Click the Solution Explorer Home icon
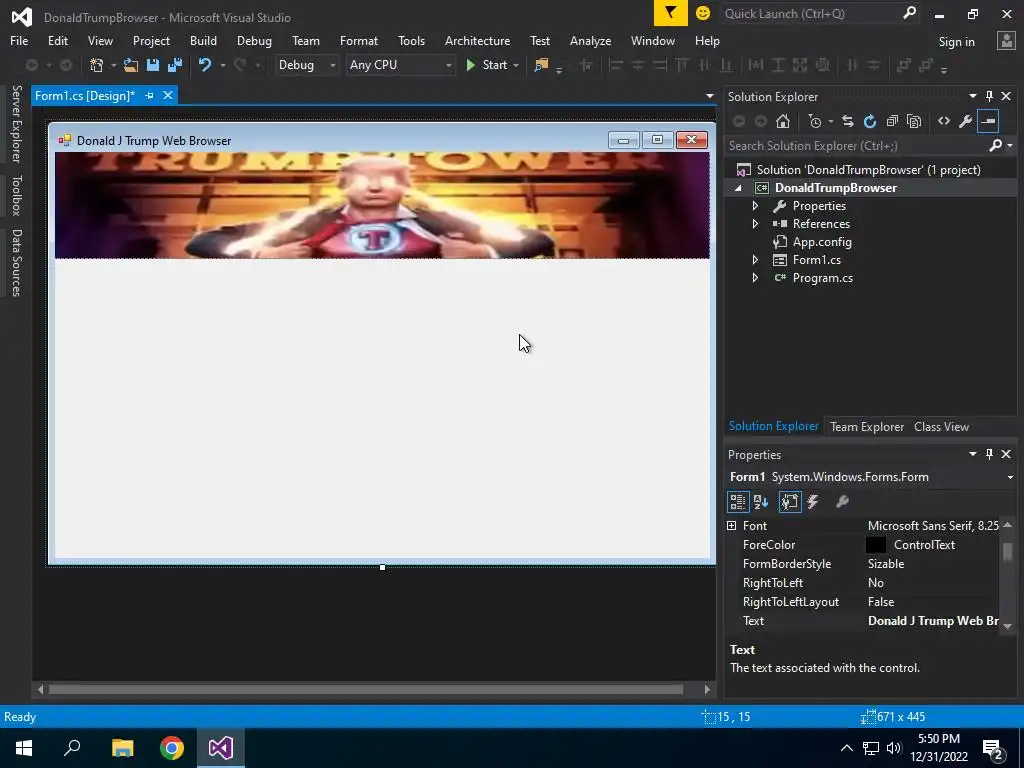Viewport: 1024px width, 768px height. point(783,121)
